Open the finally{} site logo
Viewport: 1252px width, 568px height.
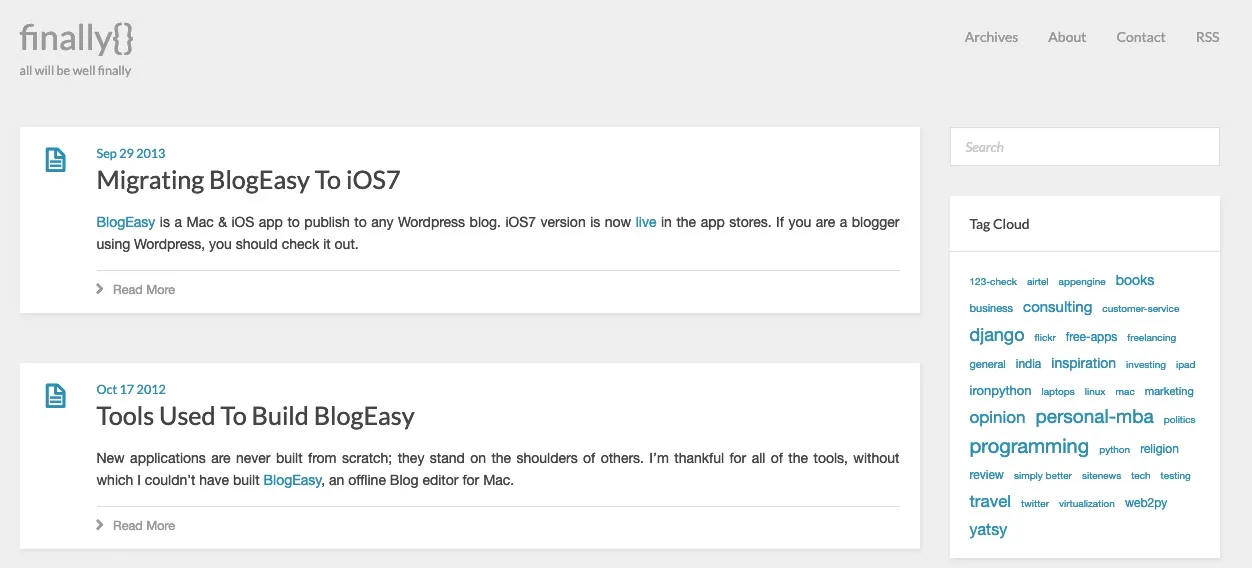77,38
